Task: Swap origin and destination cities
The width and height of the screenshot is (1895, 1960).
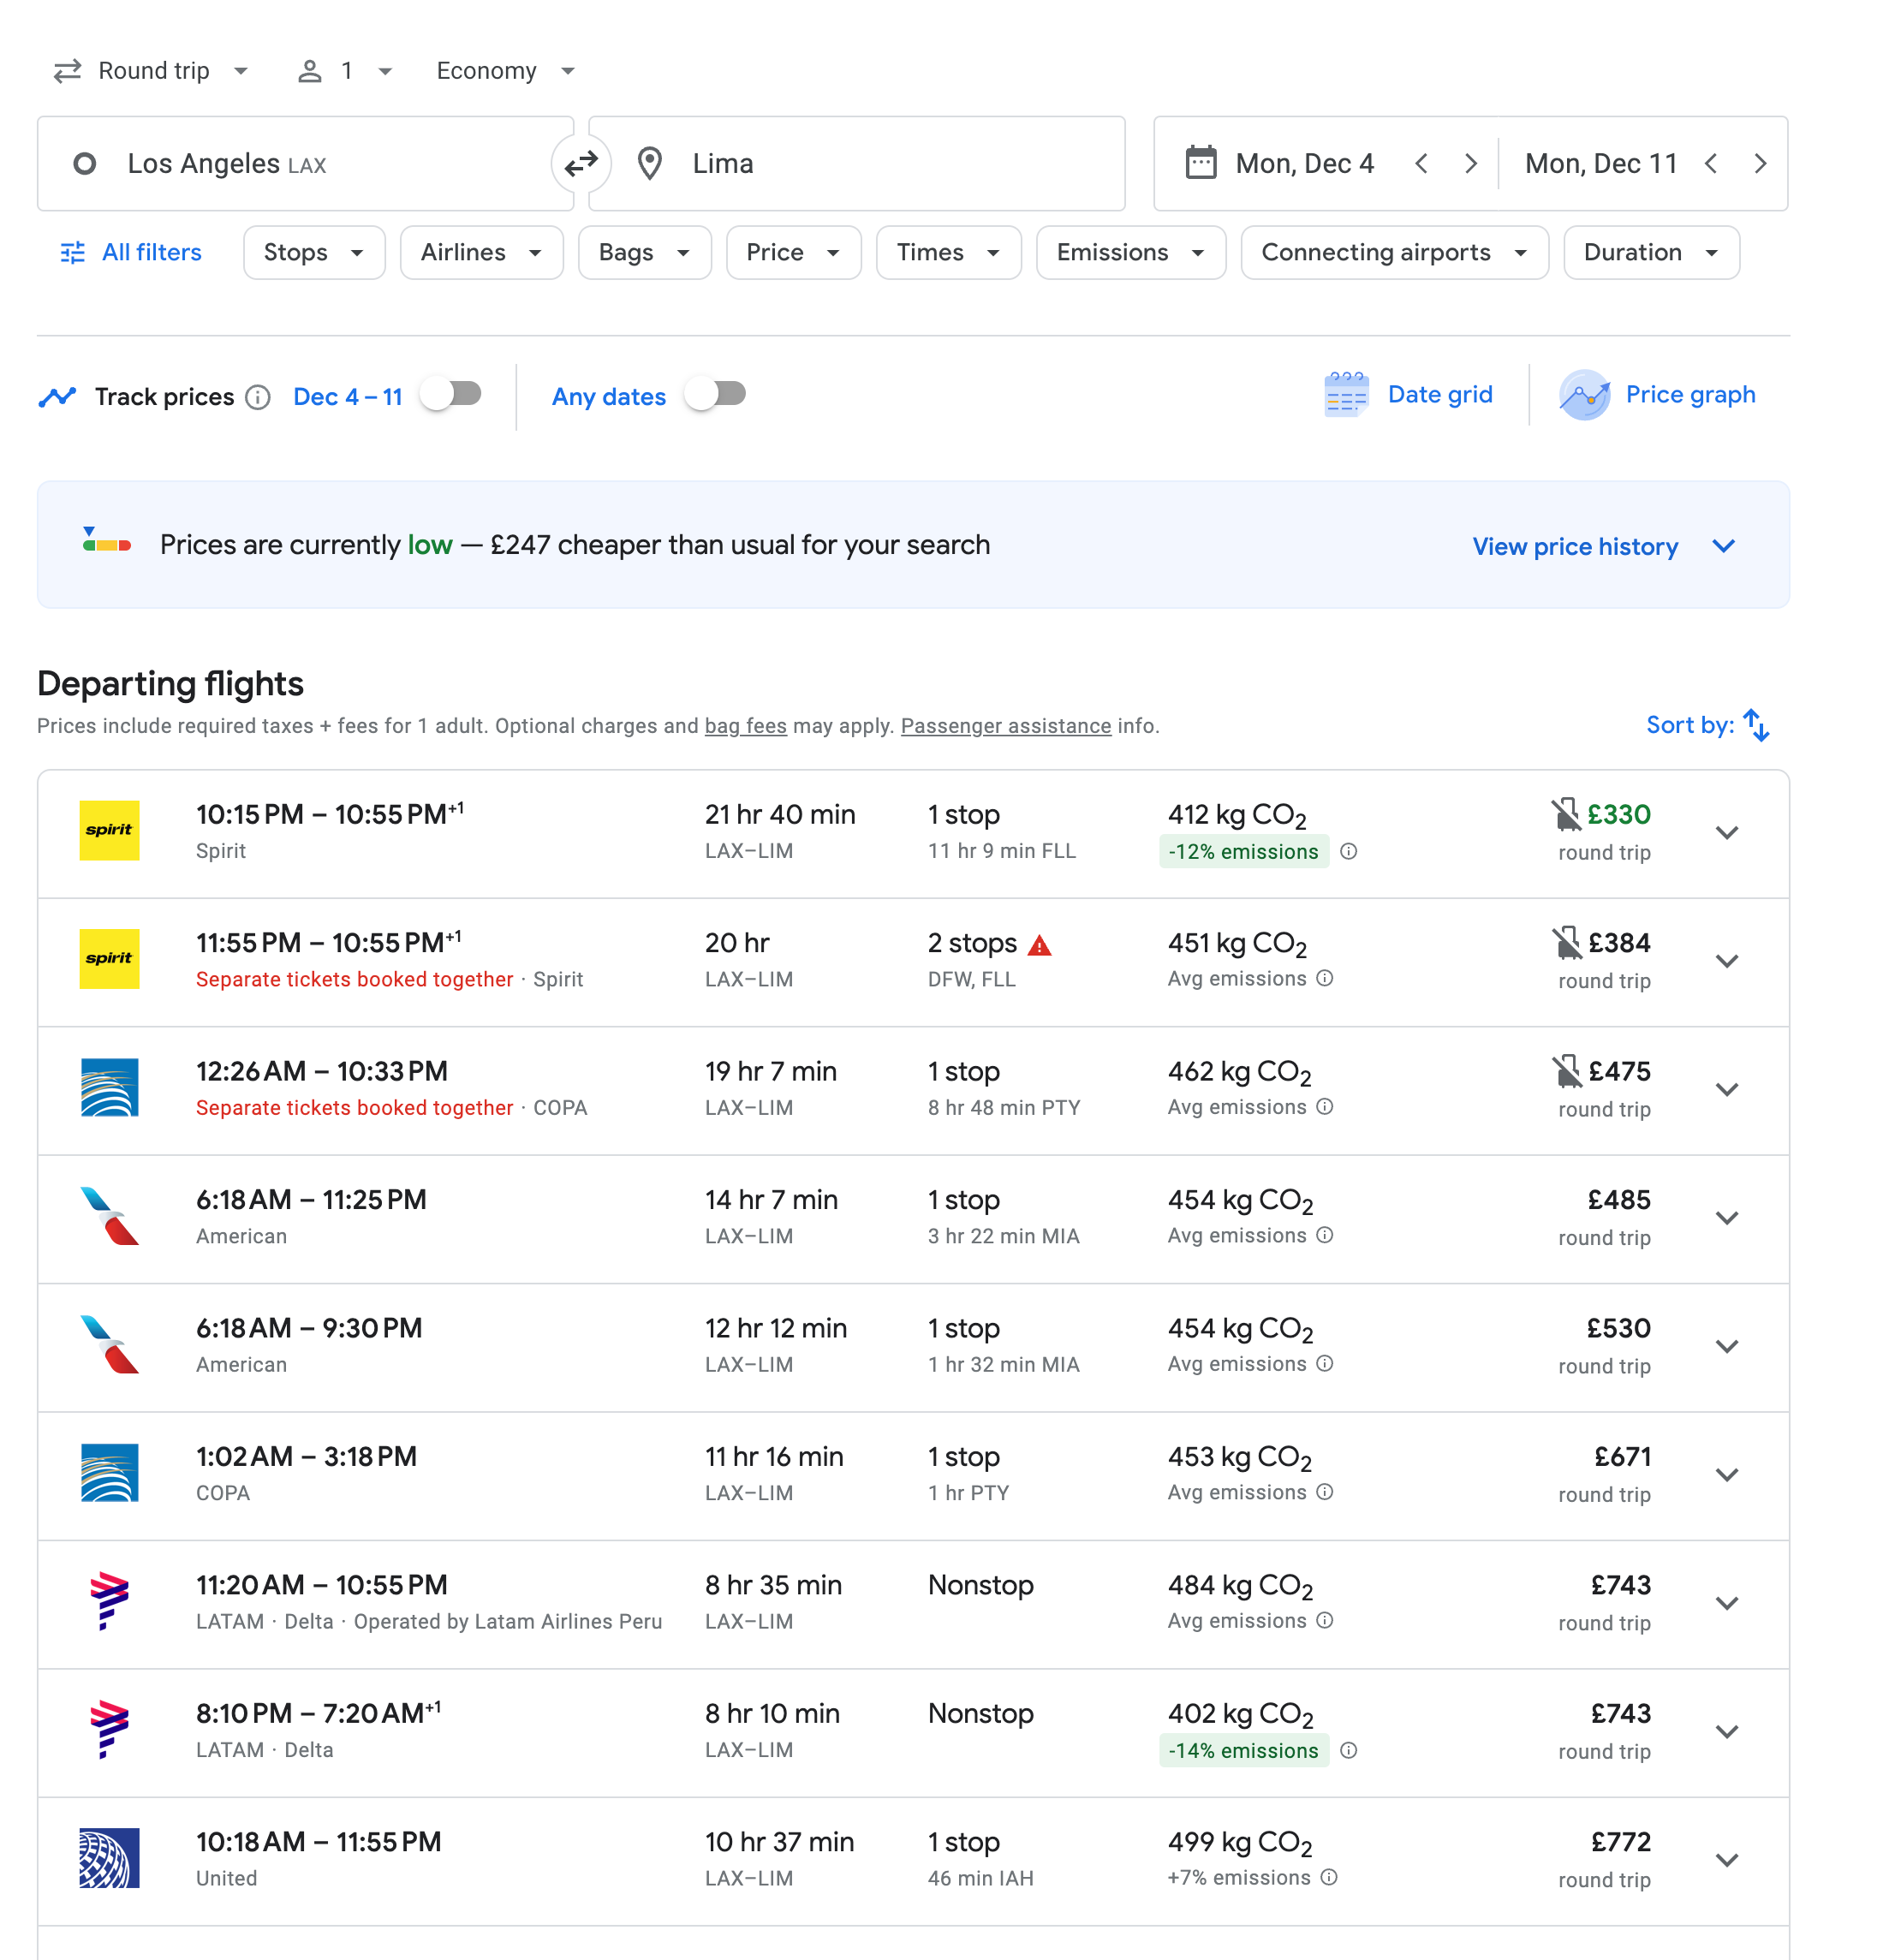Action: [x=581, y=163]
